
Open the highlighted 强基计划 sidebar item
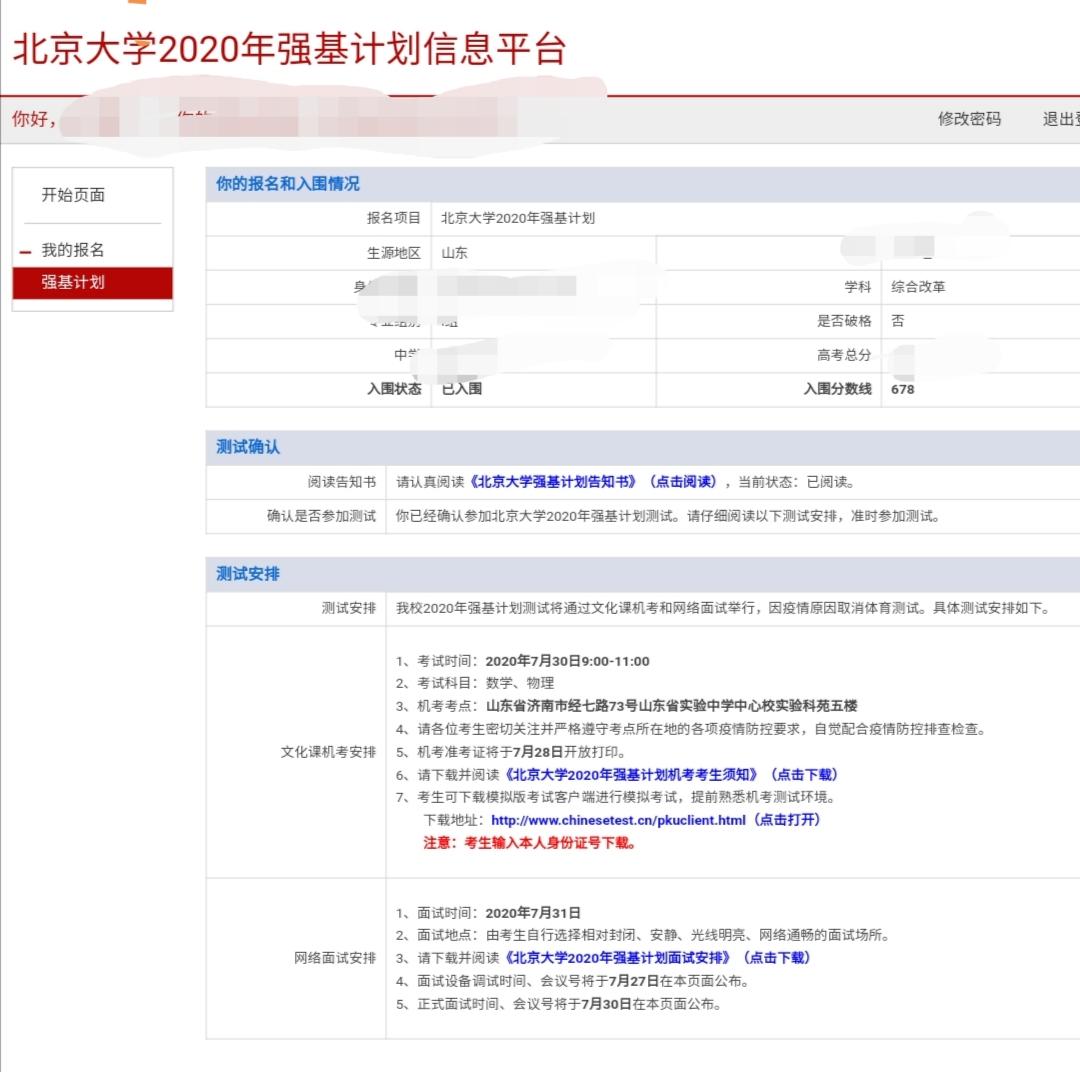73,282
